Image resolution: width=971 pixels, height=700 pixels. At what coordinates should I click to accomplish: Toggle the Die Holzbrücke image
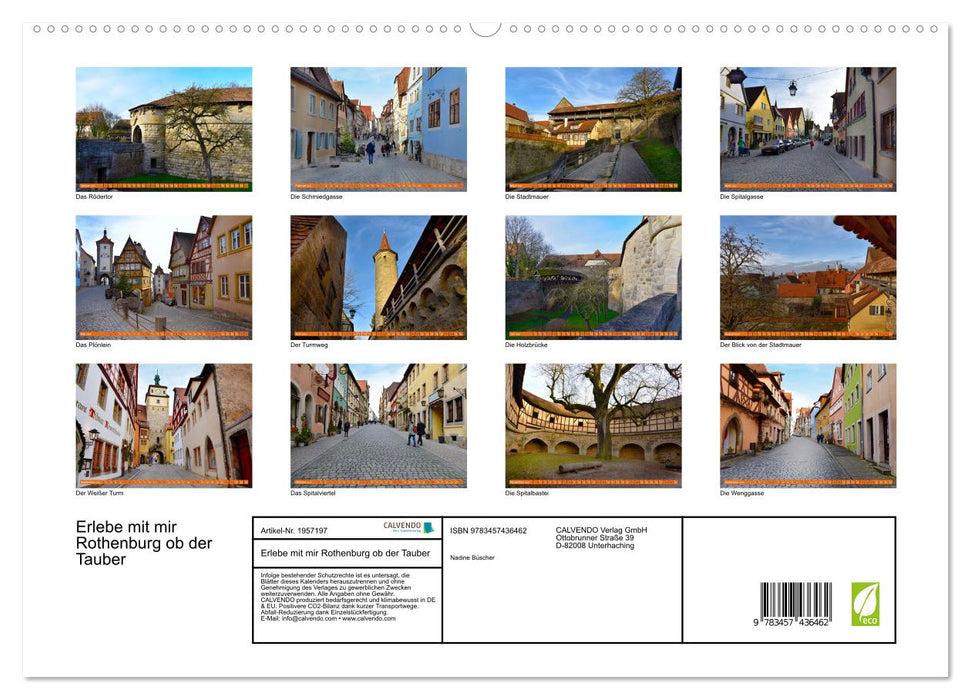(x=592, y=275)
